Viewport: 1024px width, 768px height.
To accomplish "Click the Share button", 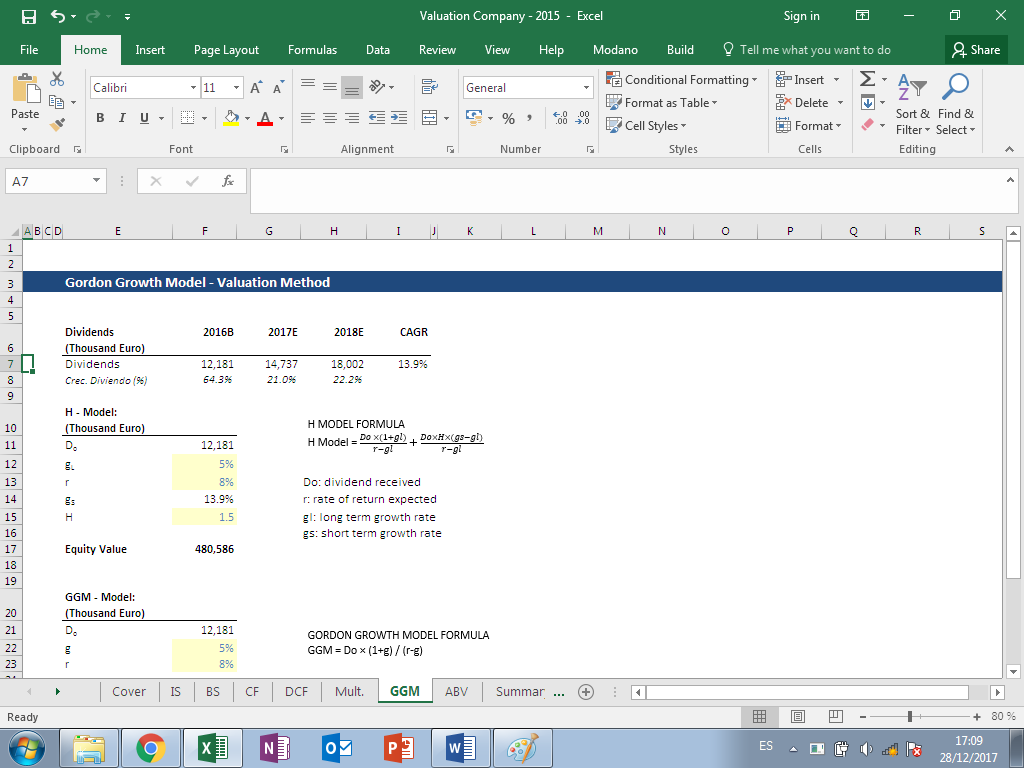I will click(976, 50).
